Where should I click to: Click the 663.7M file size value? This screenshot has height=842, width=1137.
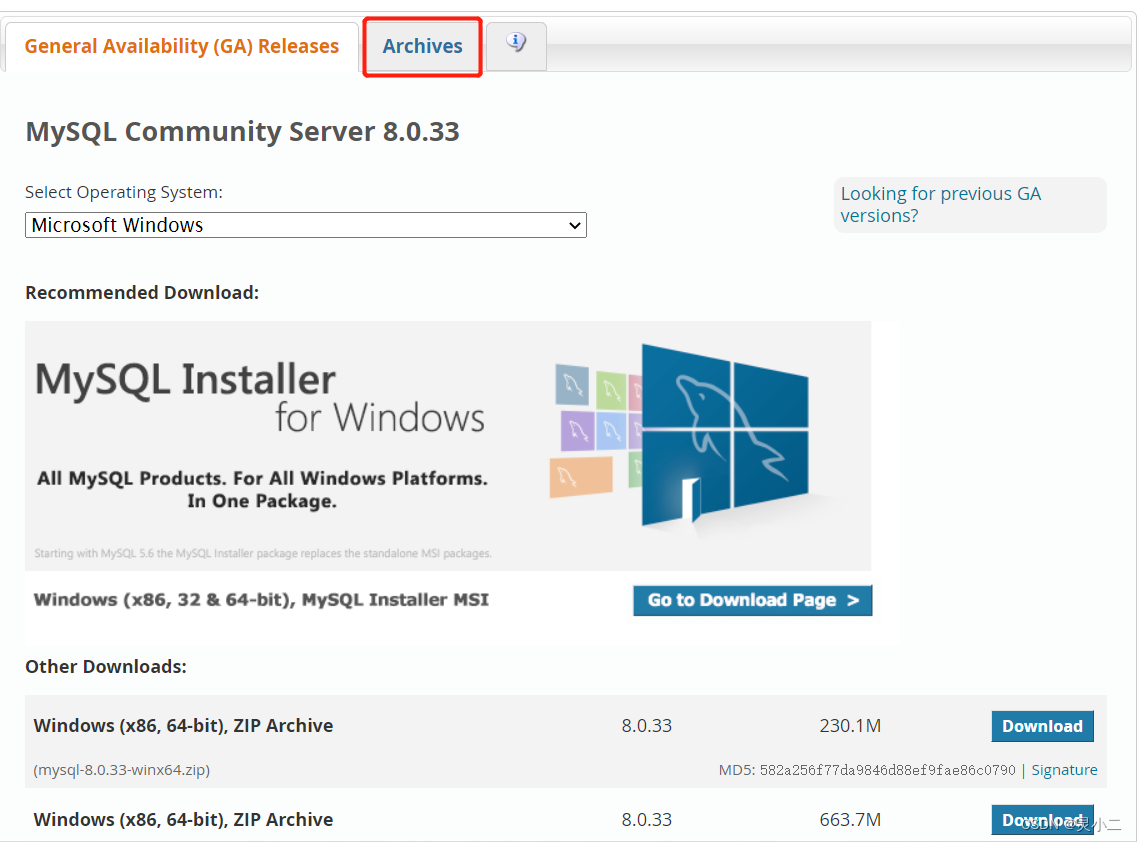coord(850,820)
